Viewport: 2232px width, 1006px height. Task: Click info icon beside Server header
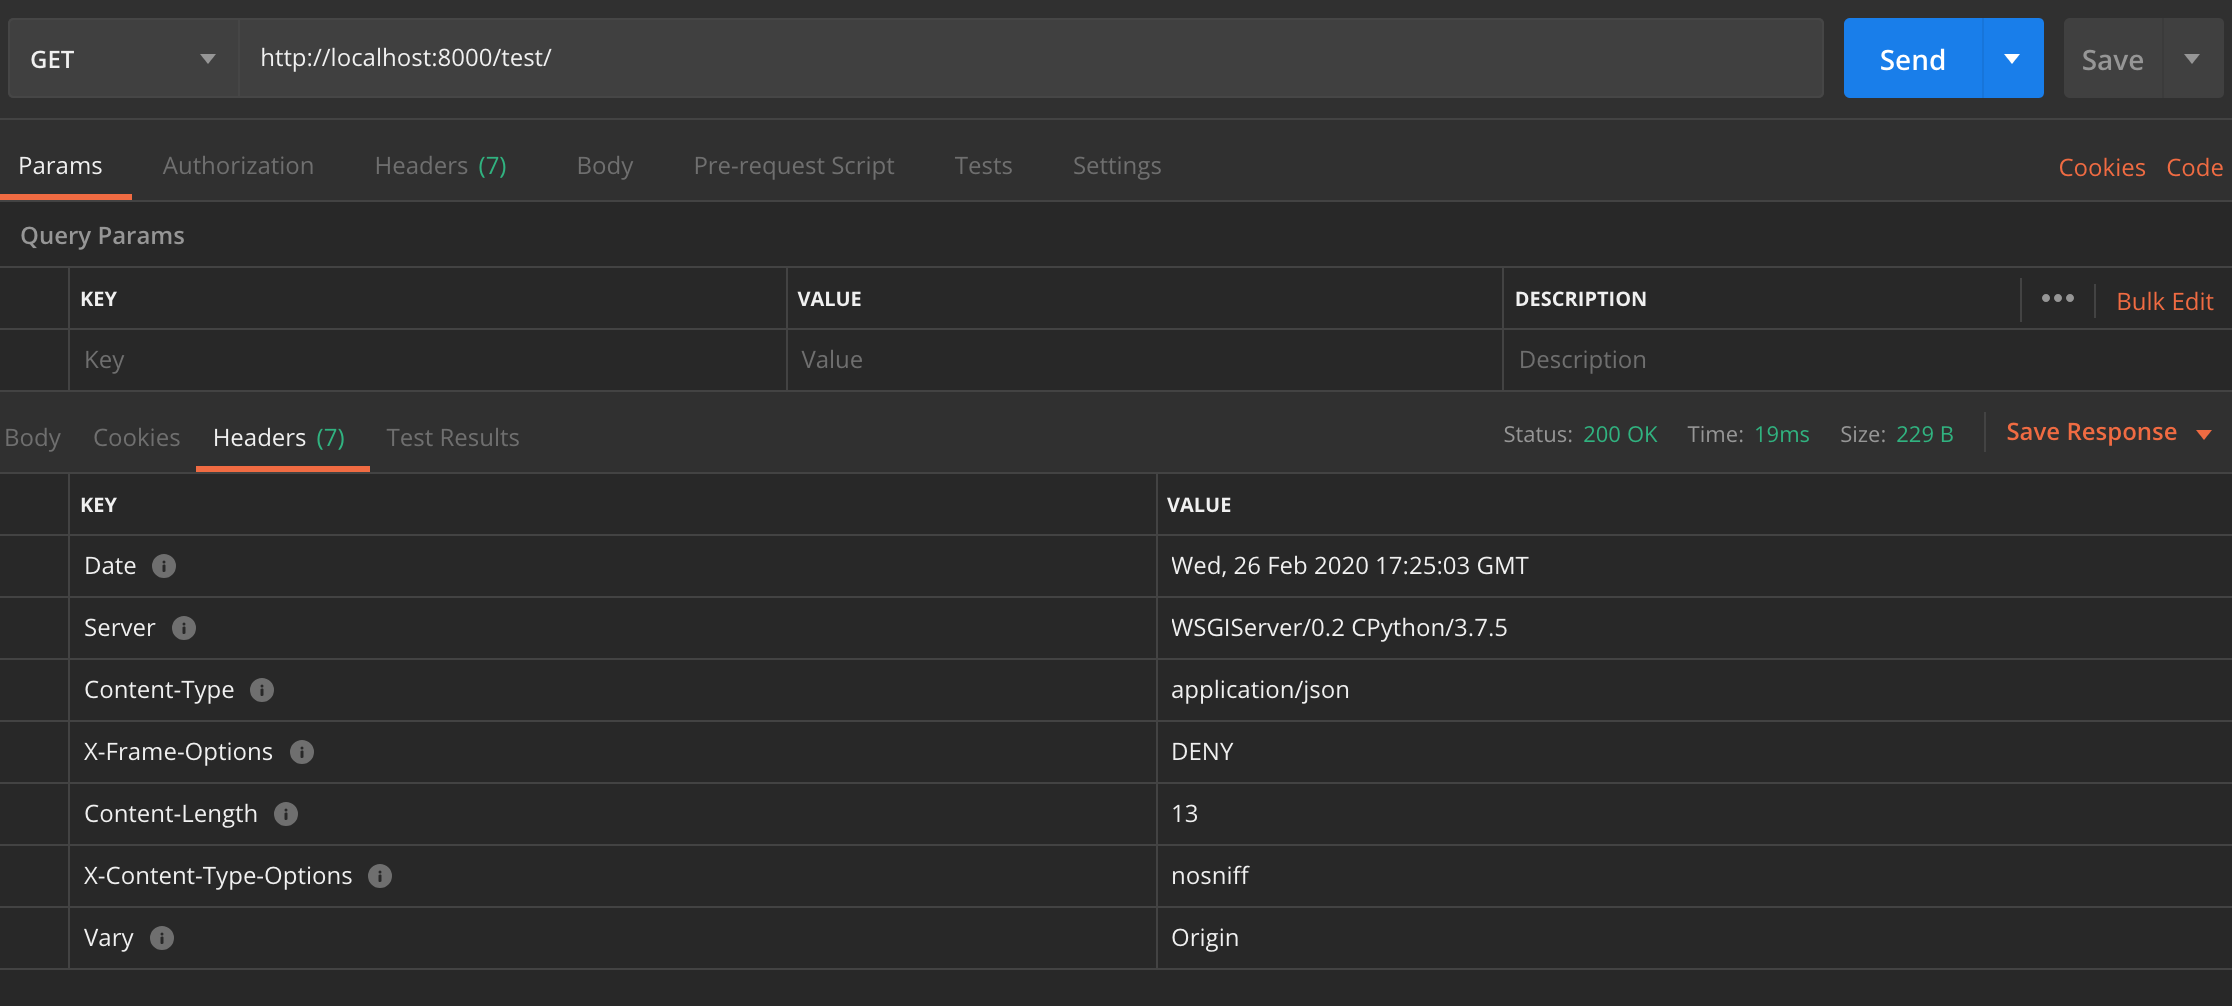183,628
